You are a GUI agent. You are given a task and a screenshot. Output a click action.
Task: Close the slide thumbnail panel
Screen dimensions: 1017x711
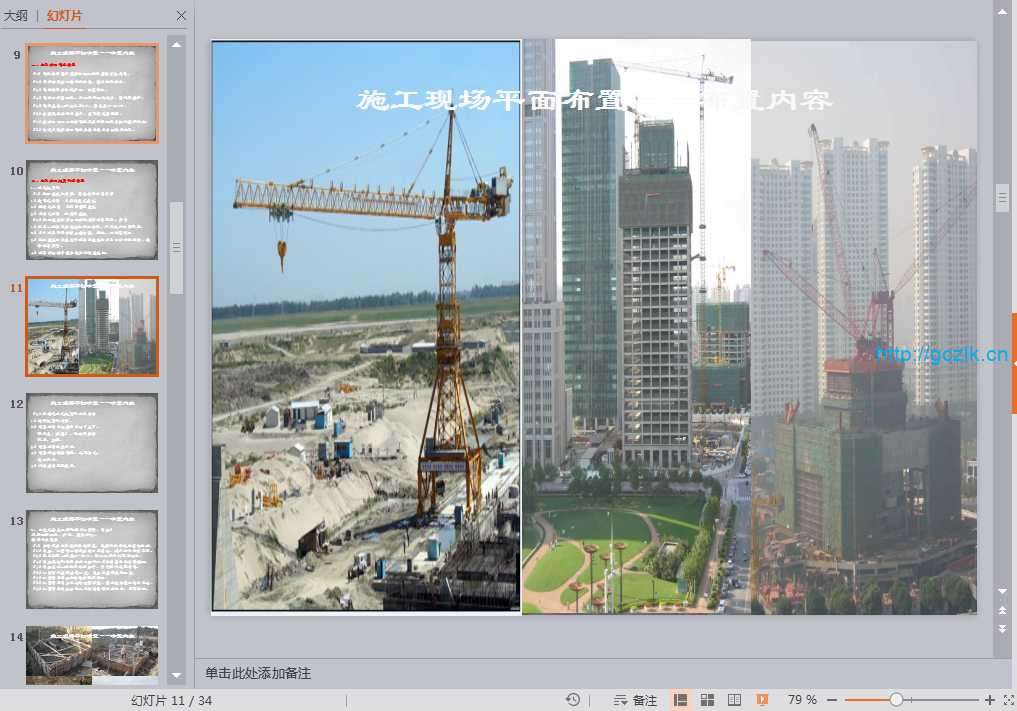181,15
